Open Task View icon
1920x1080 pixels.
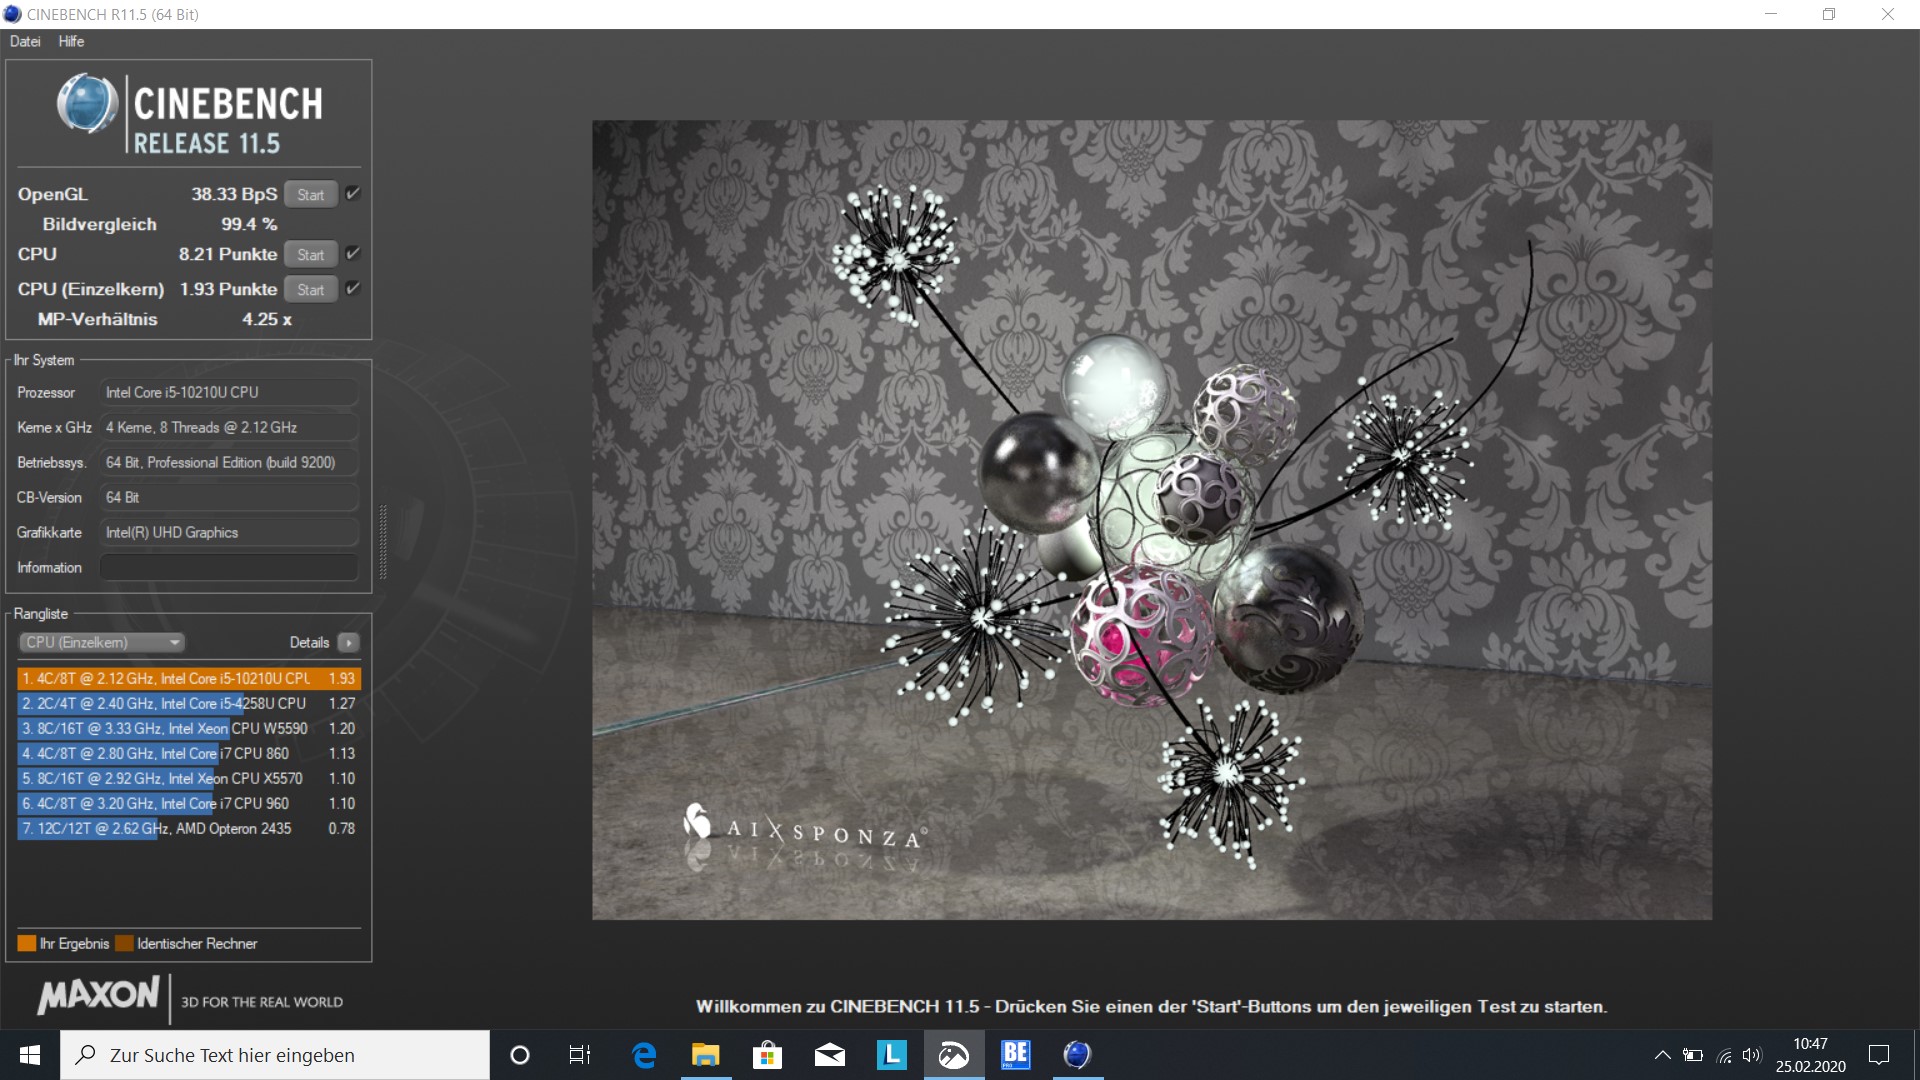pos(580,1055)
